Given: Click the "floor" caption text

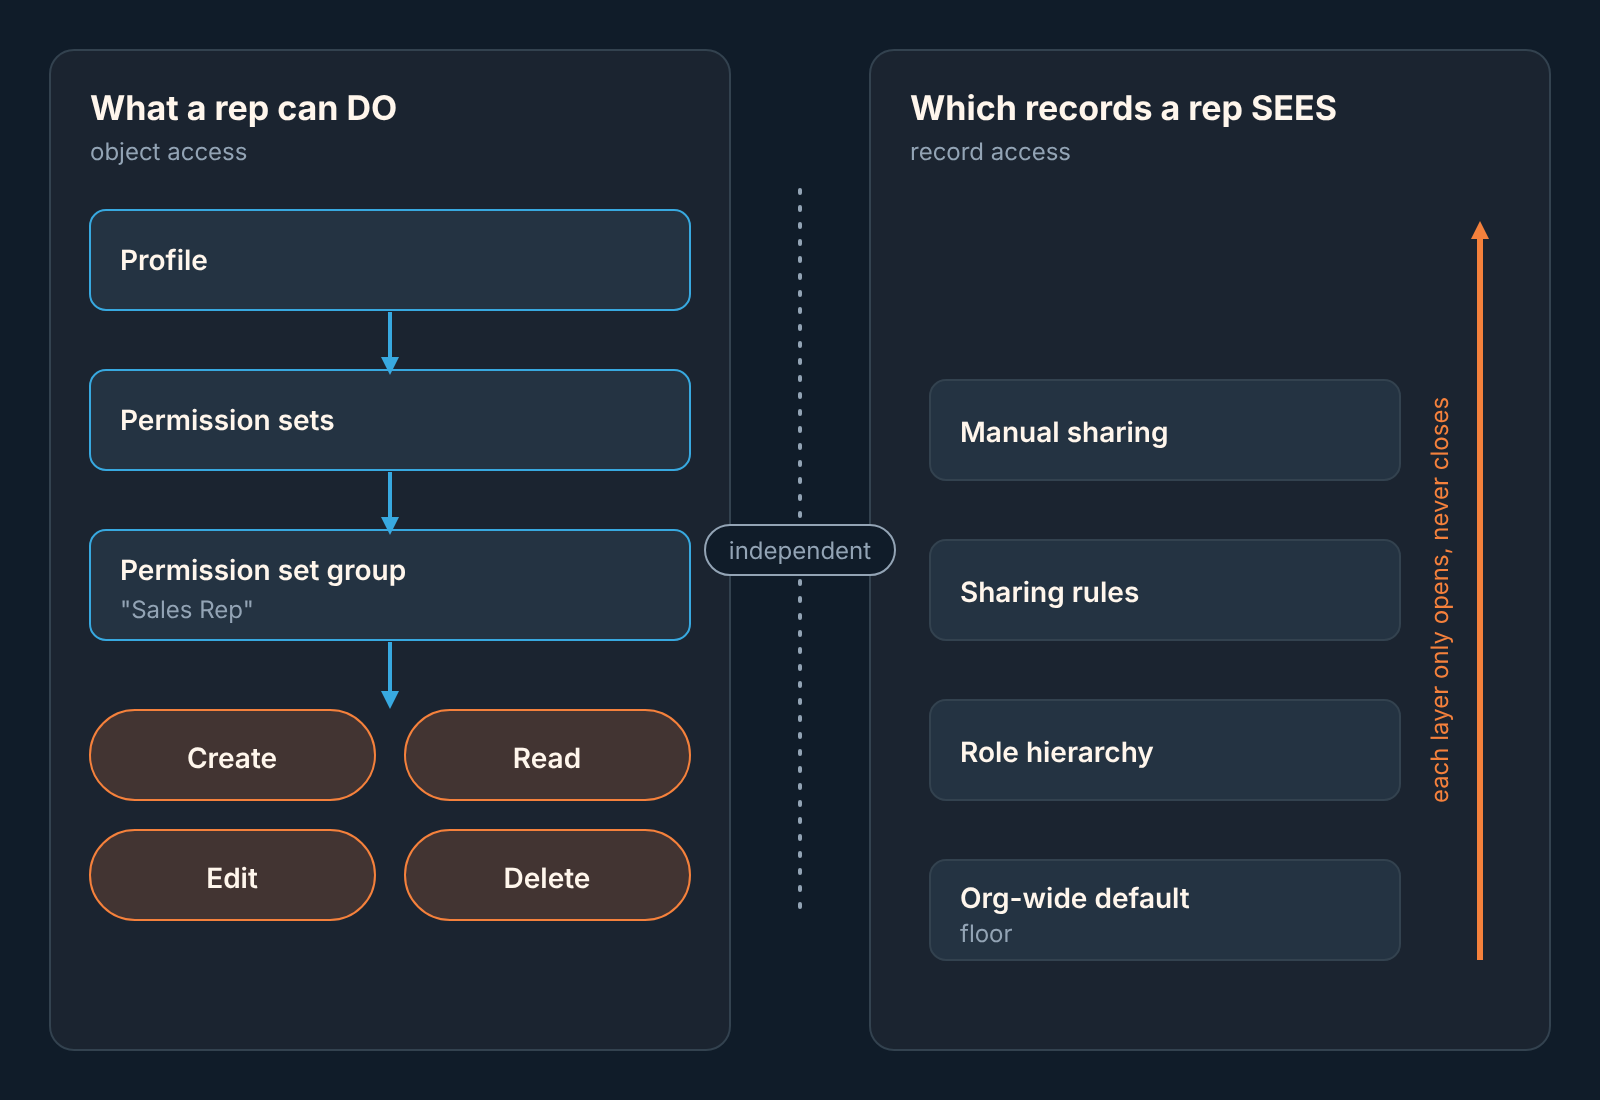Looking at the screenshot, I should [x=986, y=934].
